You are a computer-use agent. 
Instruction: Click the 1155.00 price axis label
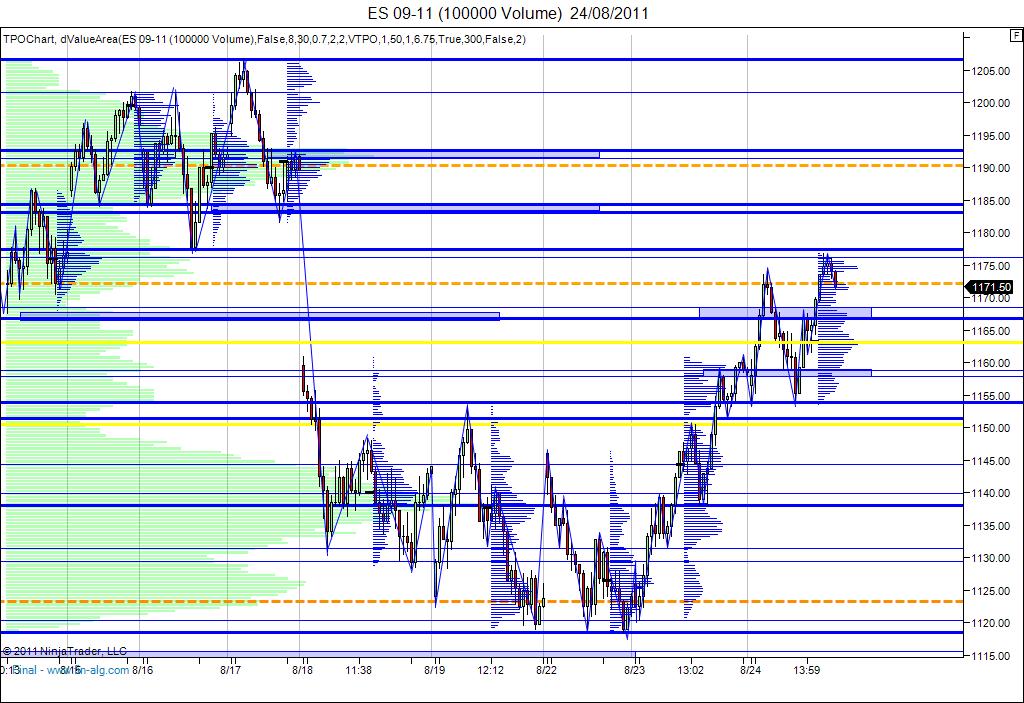tap(991, 396)
